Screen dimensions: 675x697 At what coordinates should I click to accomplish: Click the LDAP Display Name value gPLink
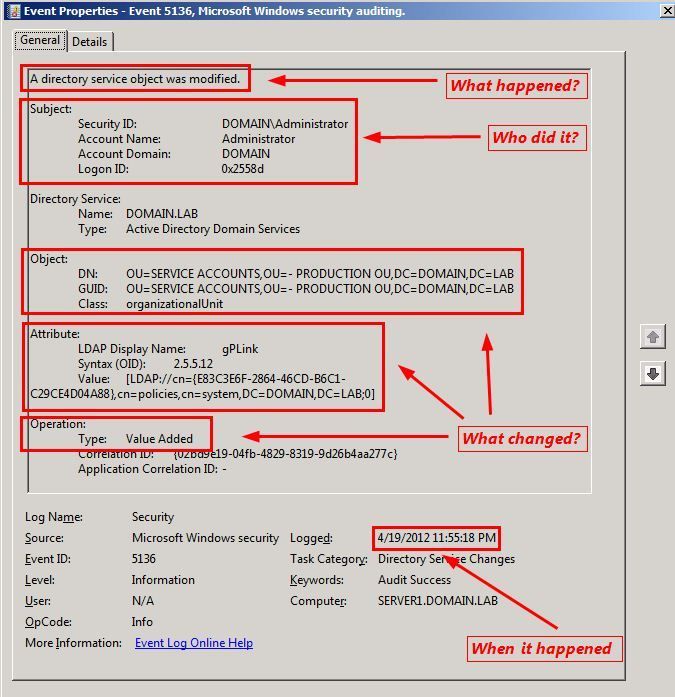(x=240, y=349)
